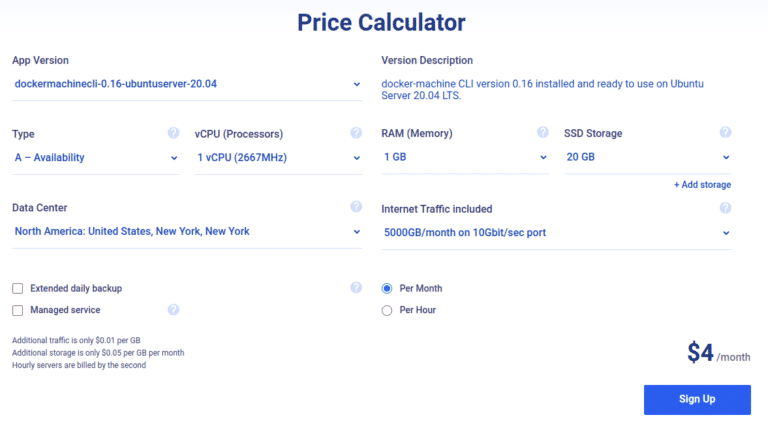The height and width of the screenshot is (428, 768).
Task: Click the help icon next to Type
Action: tap(173, 133)
